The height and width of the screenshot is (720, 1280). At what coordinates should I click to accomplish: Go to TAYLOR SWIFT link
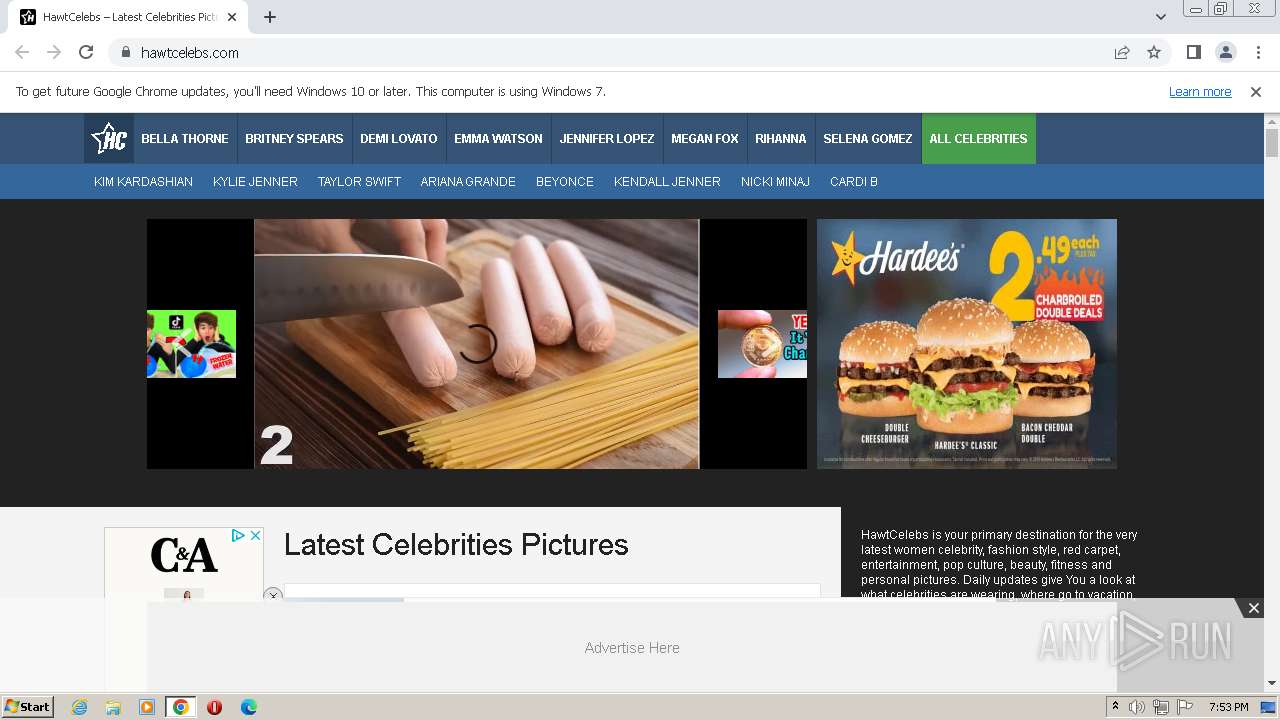point(359,182)
